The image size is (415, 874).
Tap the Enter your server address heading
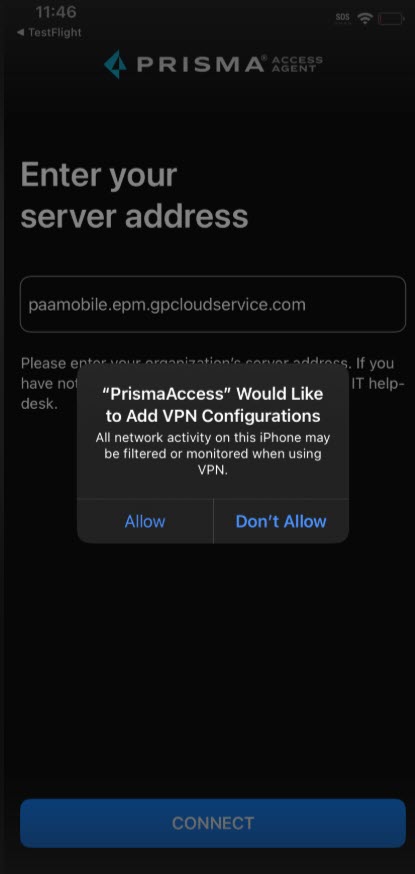pos(134,195)
